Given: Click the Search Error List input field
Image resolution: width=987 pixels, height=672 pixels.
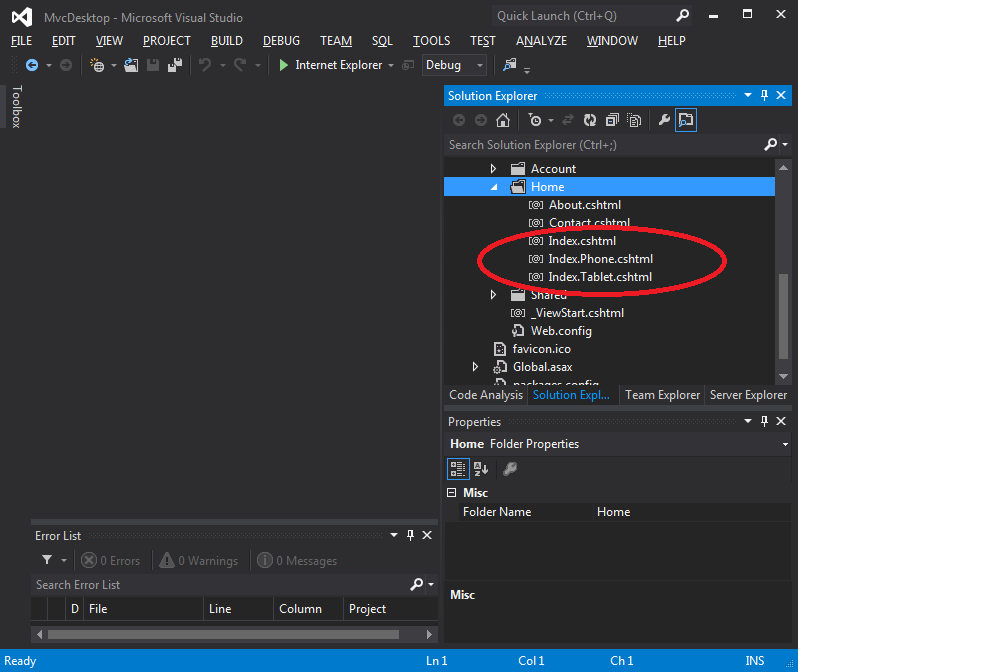Looking at the screenshot, I should tap(220, 585).
